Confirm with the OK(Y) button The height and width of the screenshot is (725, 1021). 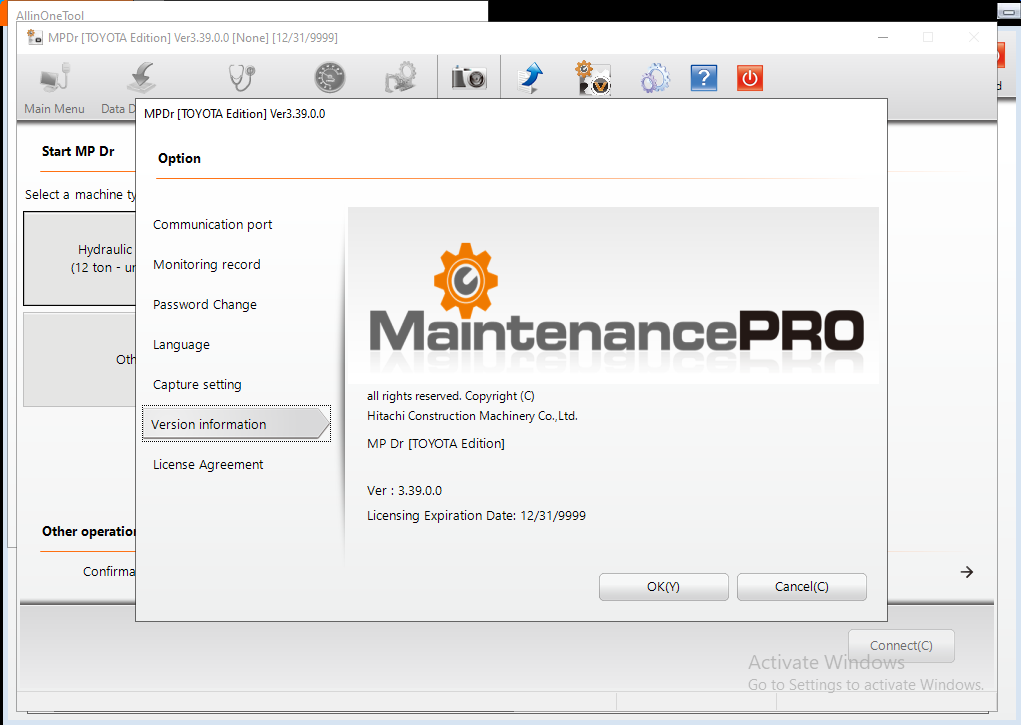[x=664, y=587]
